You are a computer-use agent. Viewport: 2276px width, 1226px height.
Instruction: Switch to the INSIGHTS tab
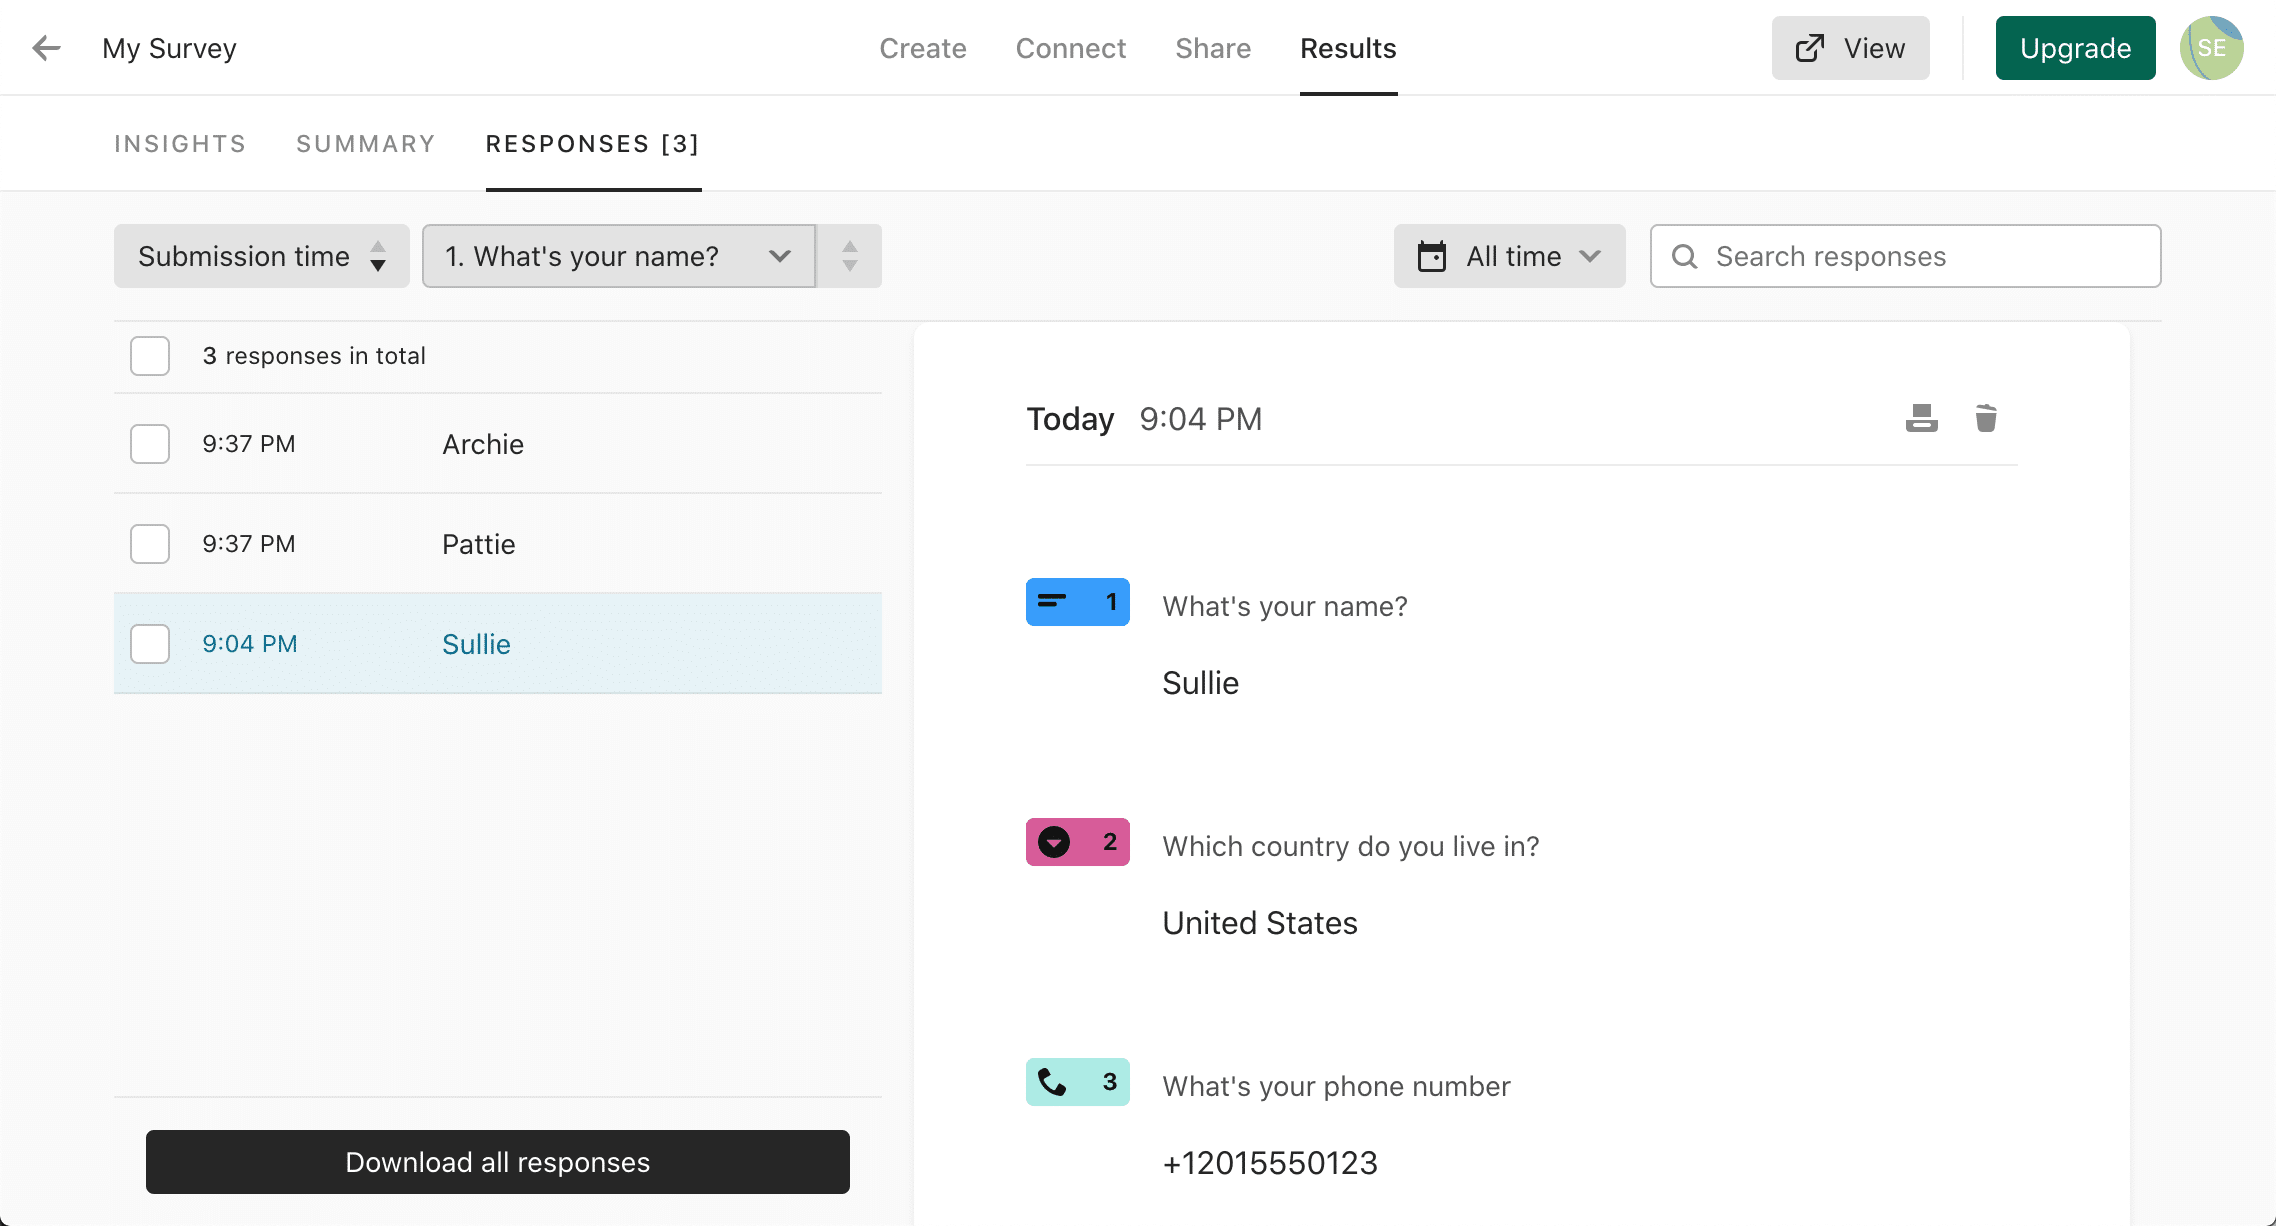(181, 142)
